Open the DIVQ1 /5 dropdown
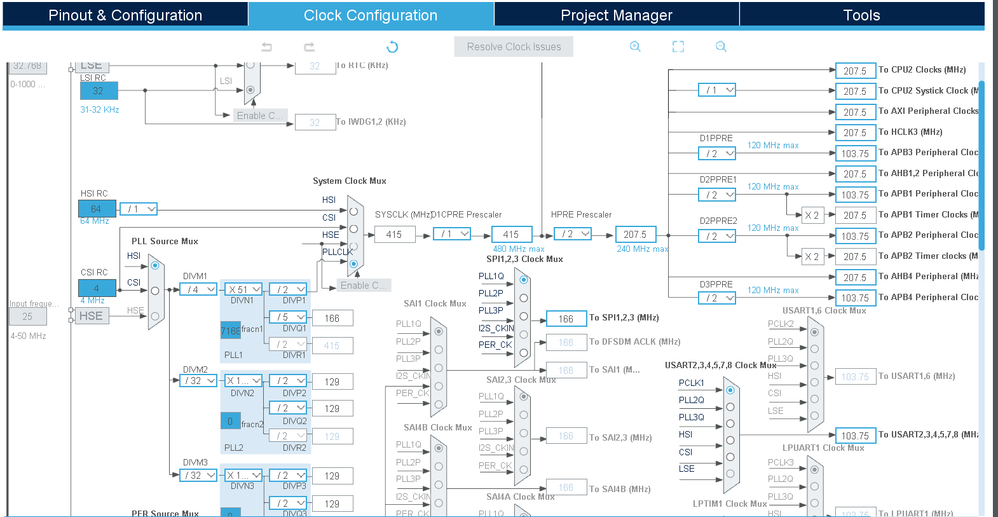998x517 pixels. tap(288, 316)
